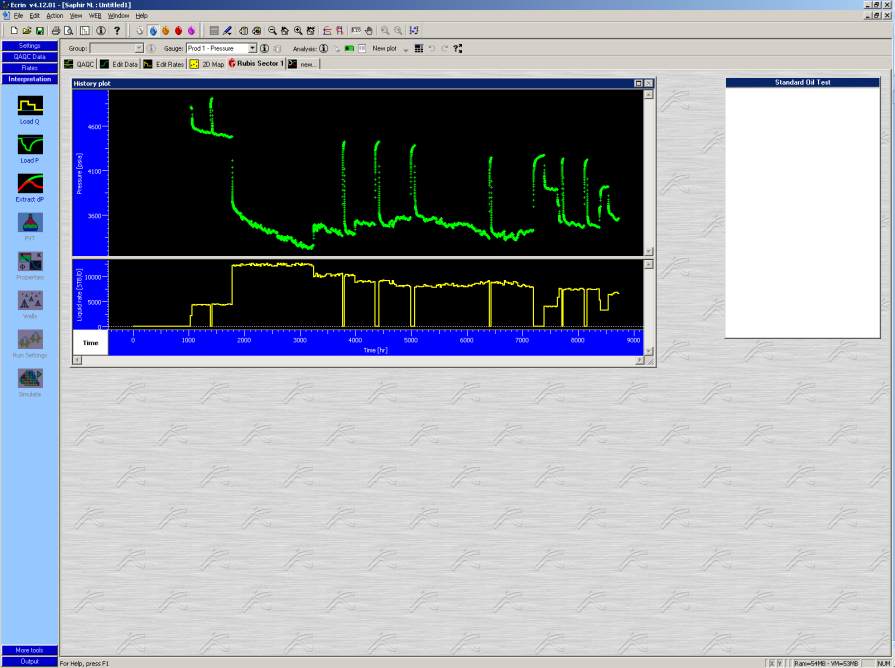Viewport: 895px width, 668px height.
Task: Click the More tools button
Action: coord(29,650)
